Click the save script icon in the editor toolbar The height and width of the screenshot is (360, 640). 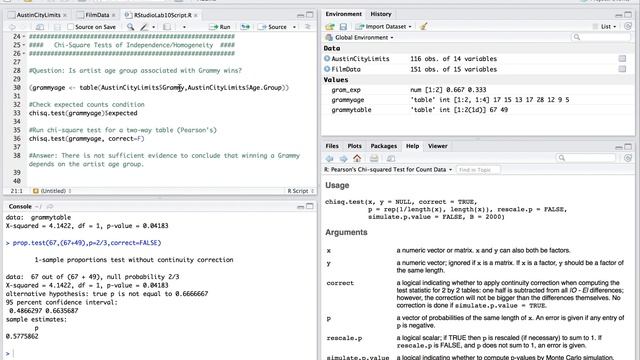click(57, 27)
